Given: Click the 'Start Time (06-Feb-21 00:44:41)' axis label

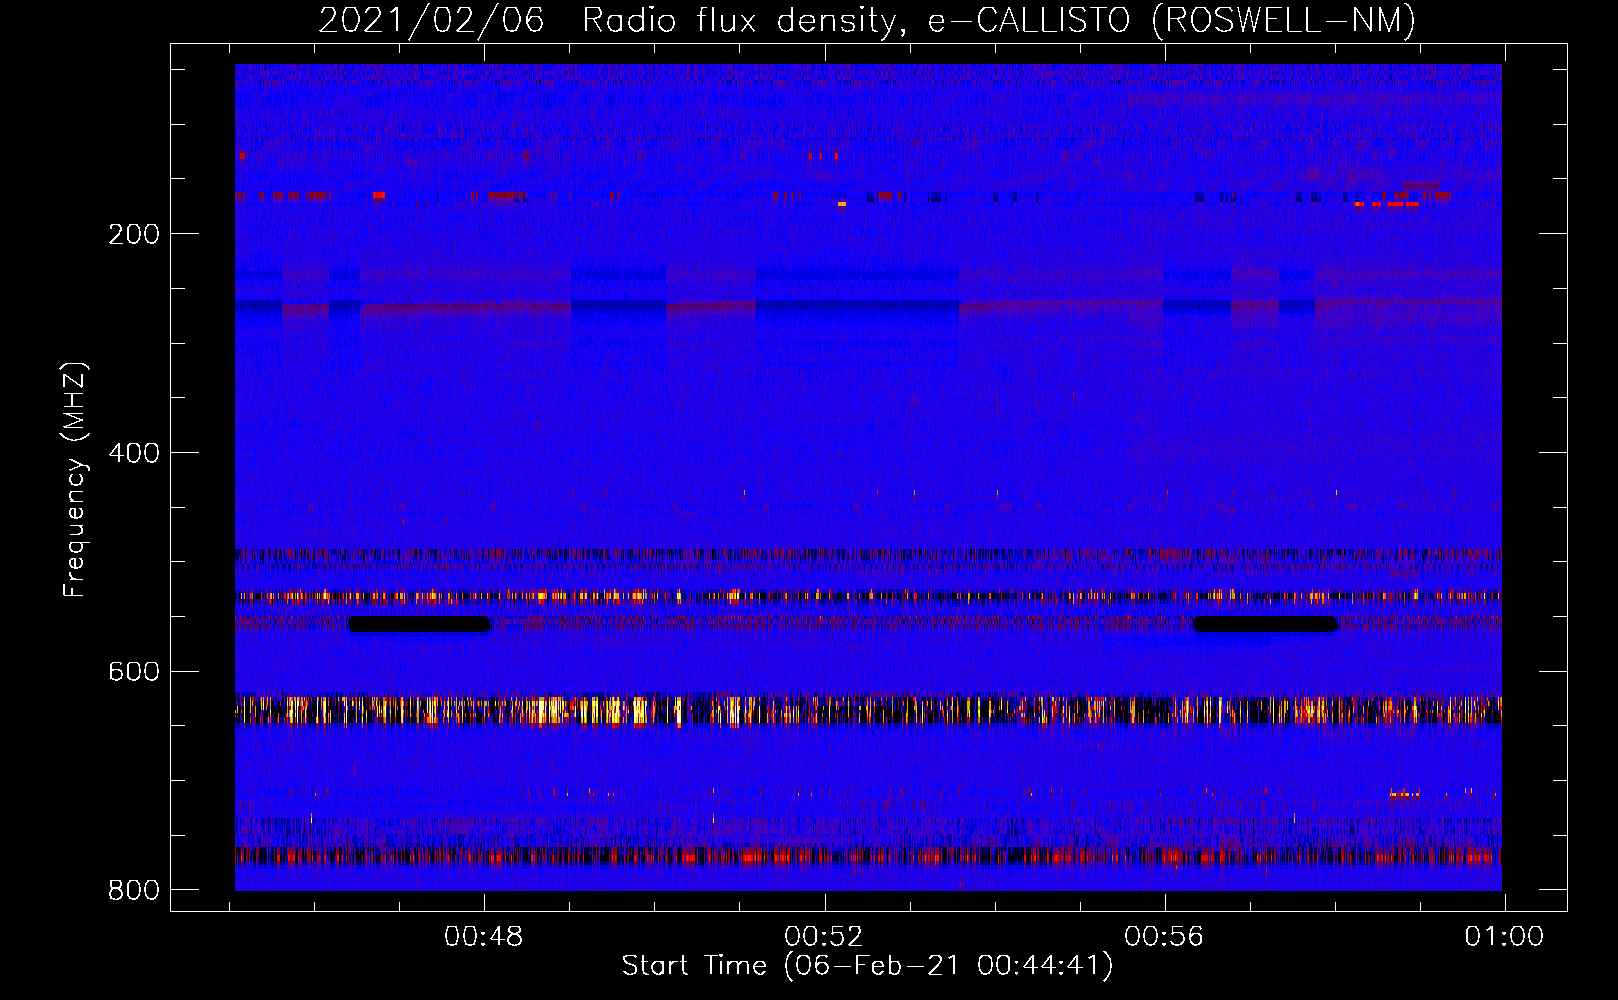Looking at the screenshot, I should (867, 966).
